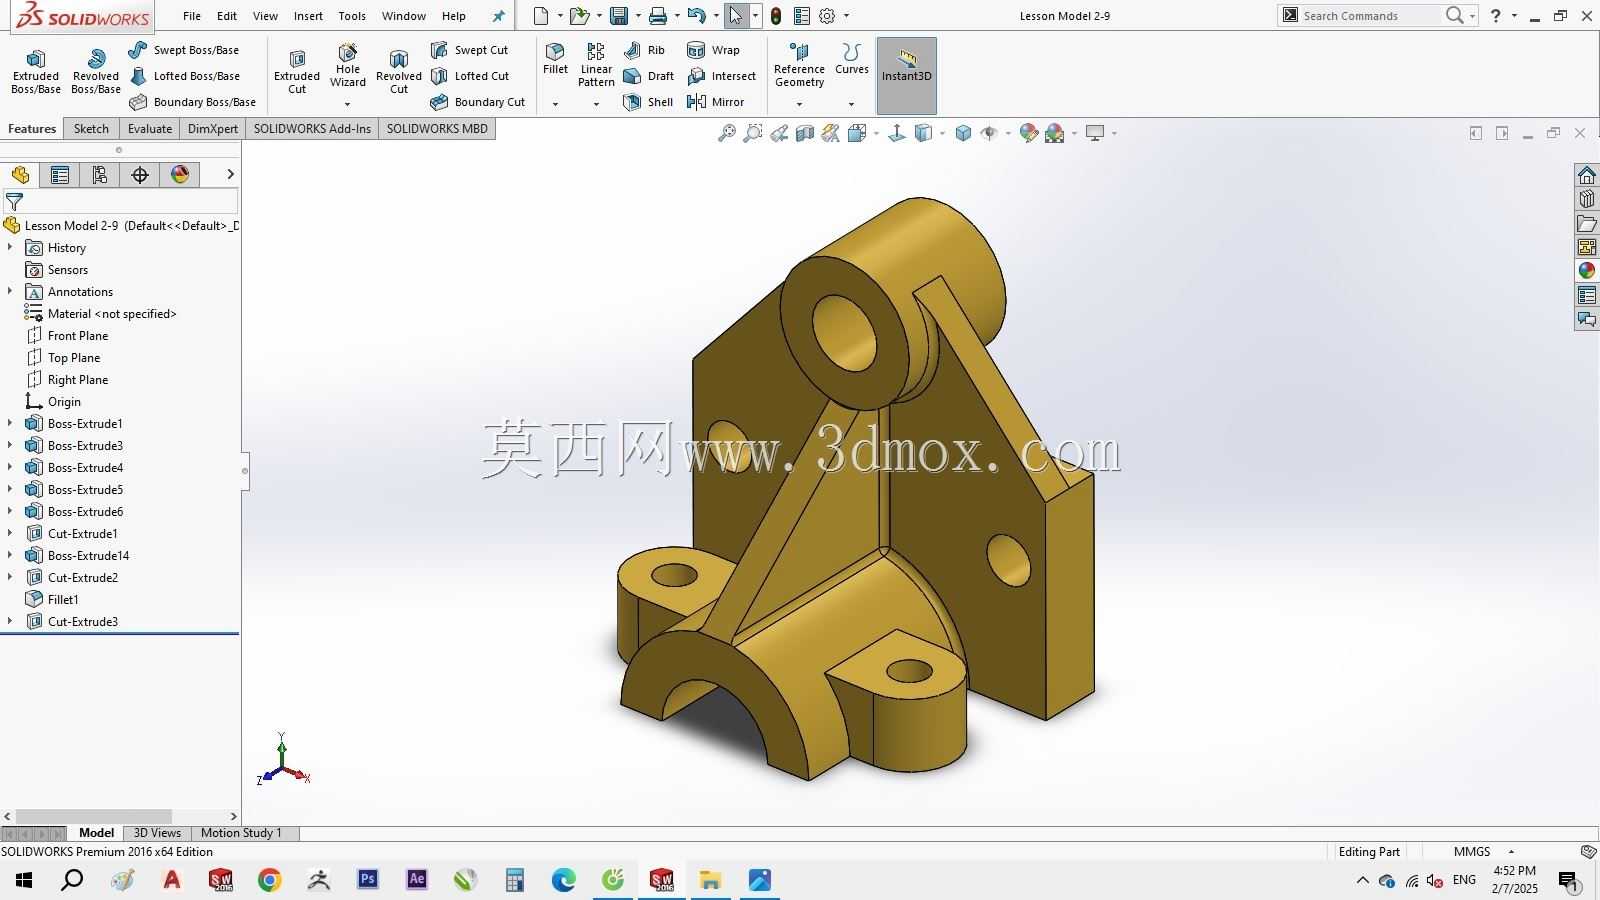Viewport: 1600px width, 900px height.
Task: Choose Lofted Boss/Base feature
Action: pyautogui.click(x=184, y=76)
